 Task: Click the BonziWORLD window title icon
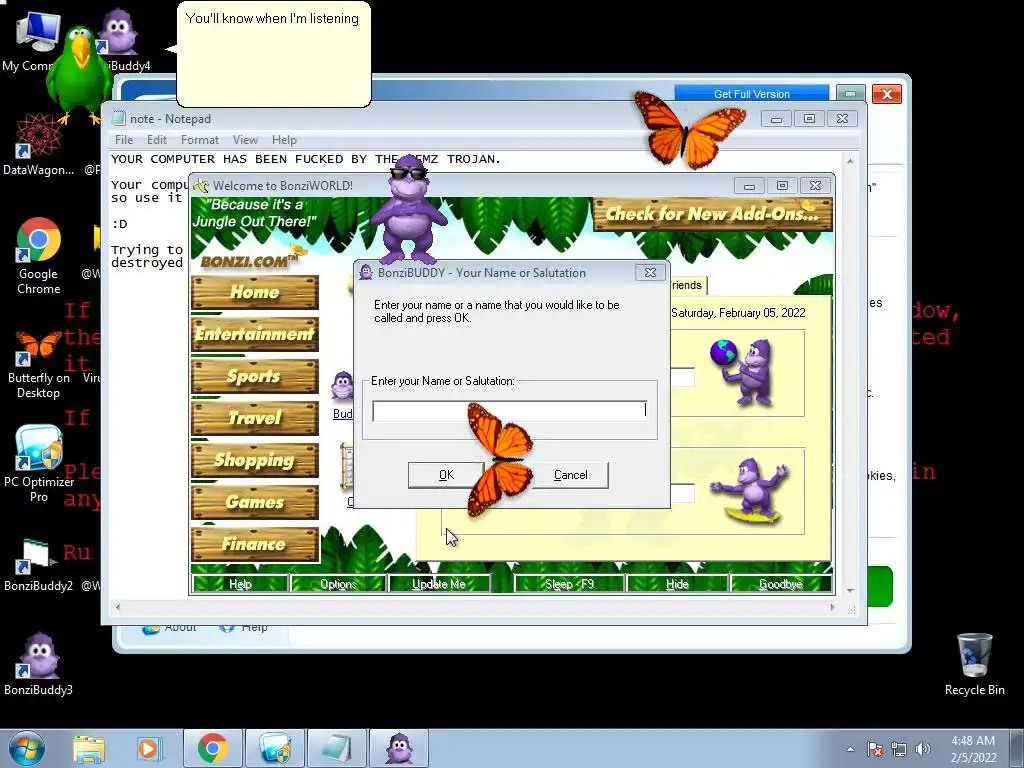pos(201,185)
